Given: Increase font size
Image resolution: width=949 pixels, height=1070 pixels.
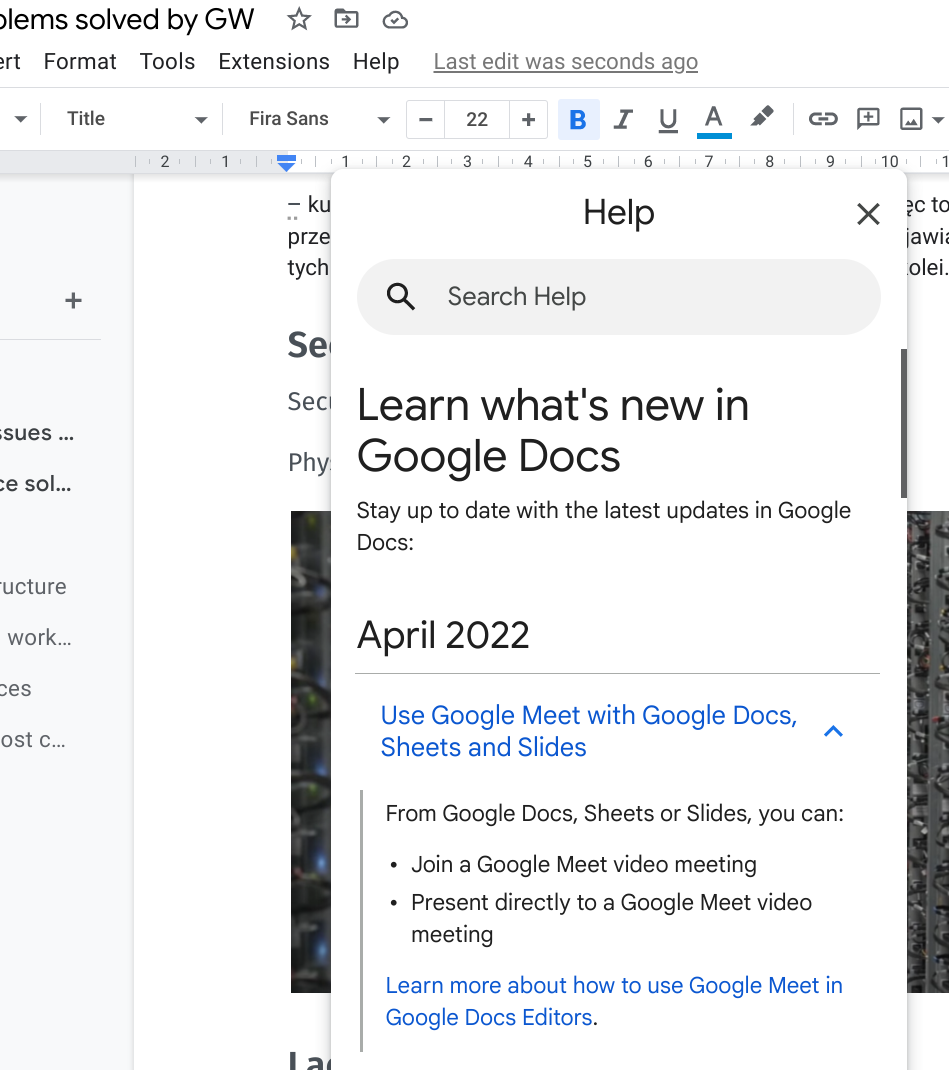Looking at the screenshot, I should 528,119.
